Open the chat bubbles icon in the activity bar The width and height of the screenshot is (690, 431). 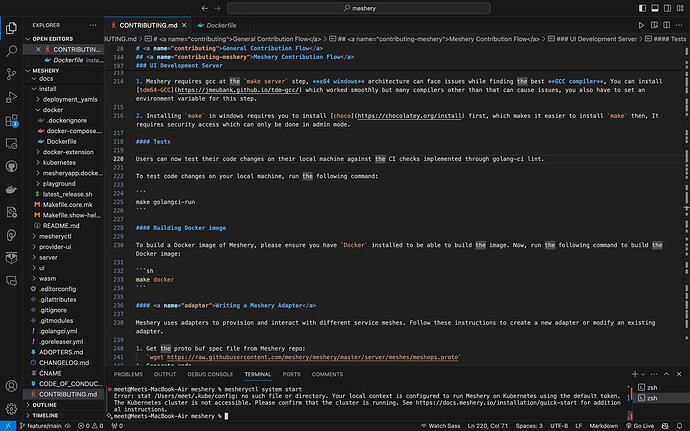point(11,281)
